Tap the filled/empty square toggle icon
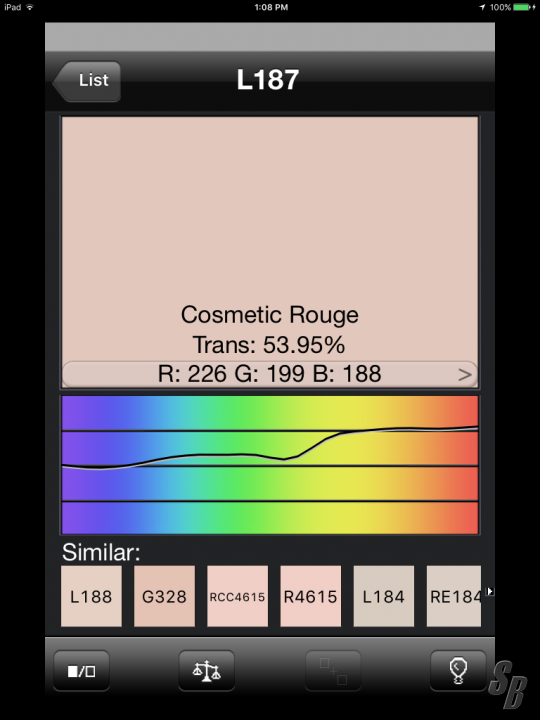Image resolution: width=540 pixels, height=720 pixels. [x=81, y=671]
